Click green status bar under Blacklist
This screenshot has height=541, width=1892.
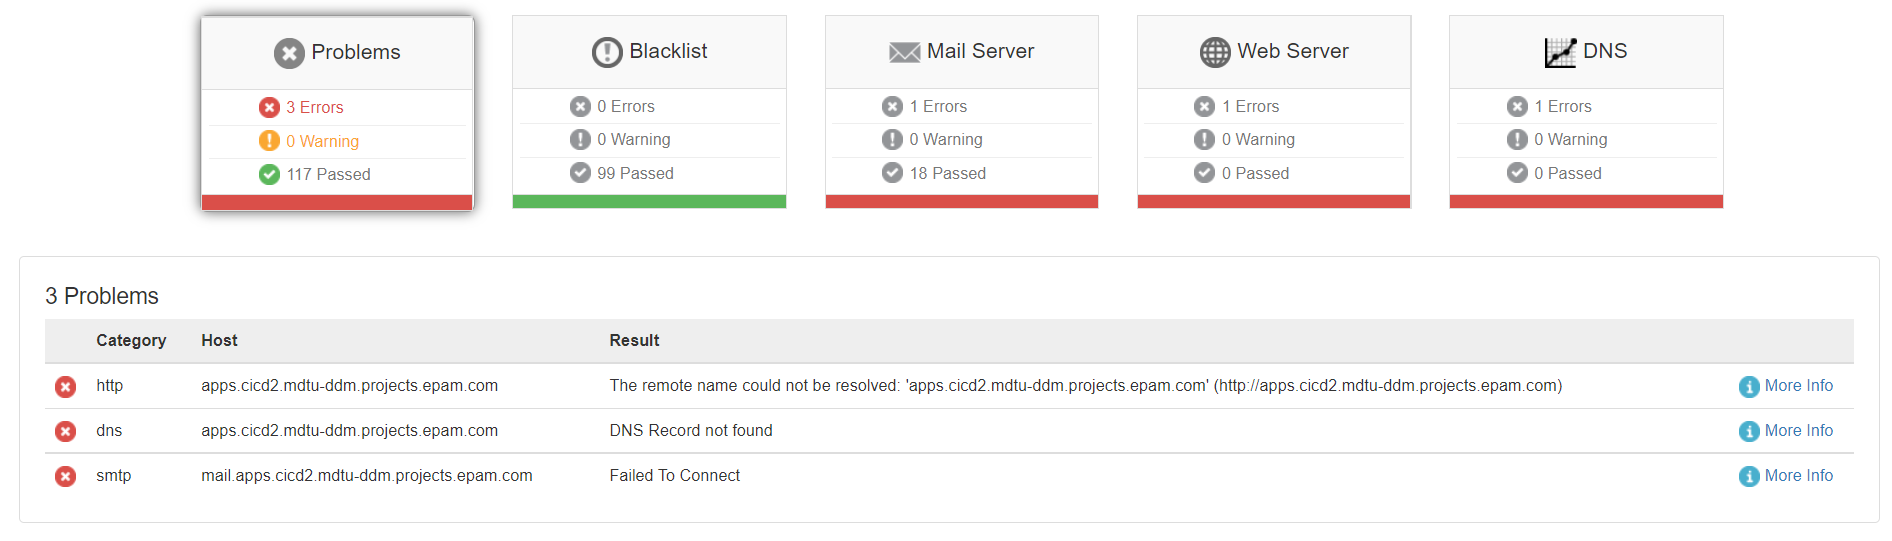pyautogui.click(x=649, y=202)
